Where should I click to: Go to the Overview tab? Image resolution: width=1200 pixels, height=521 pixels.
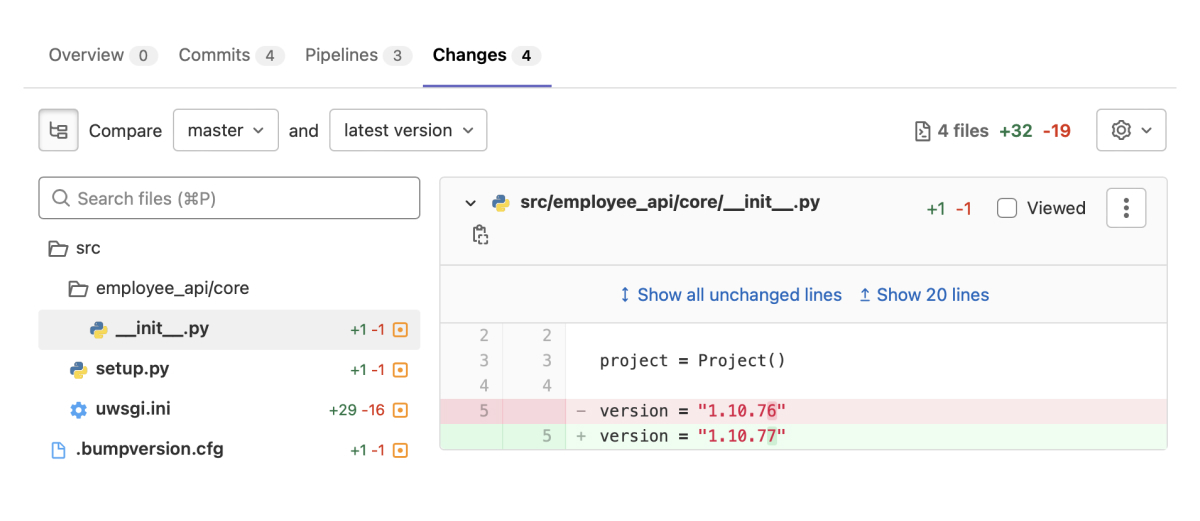[x=102, y=55]
